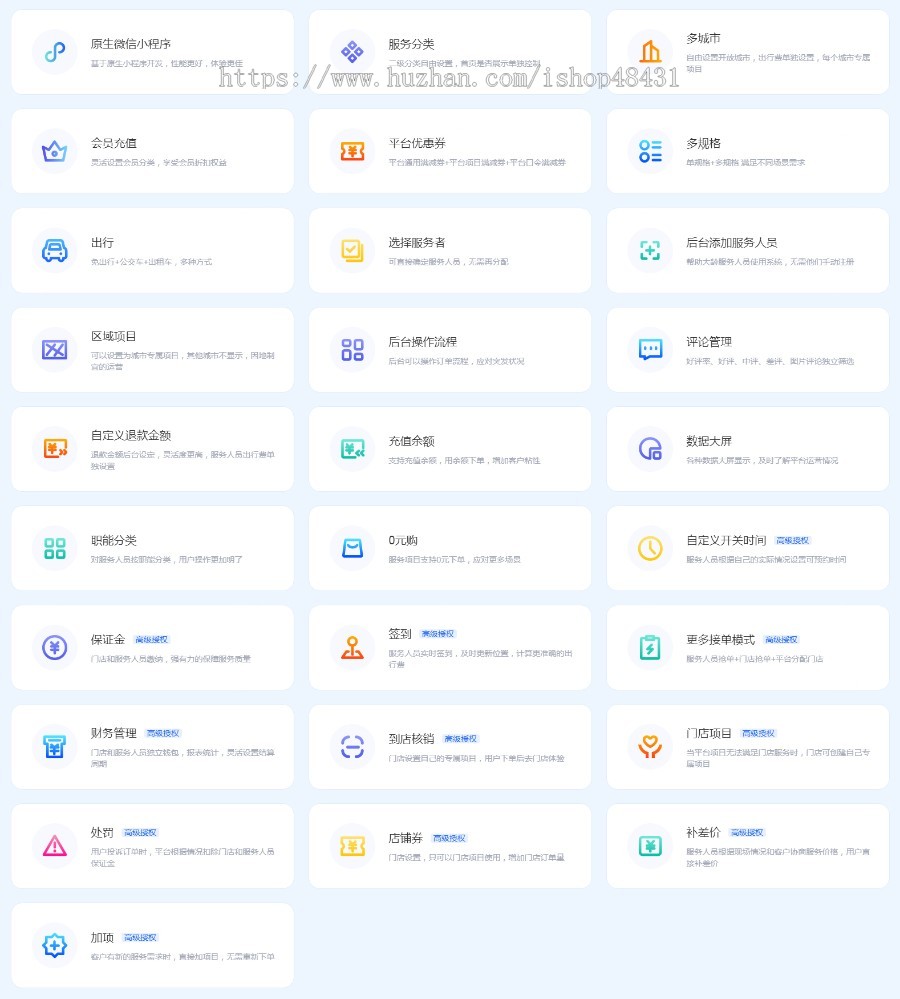Click the 高级授权 tag beside 店铺券
Viewport: 900px width, 999px height.
pos(449,838)
